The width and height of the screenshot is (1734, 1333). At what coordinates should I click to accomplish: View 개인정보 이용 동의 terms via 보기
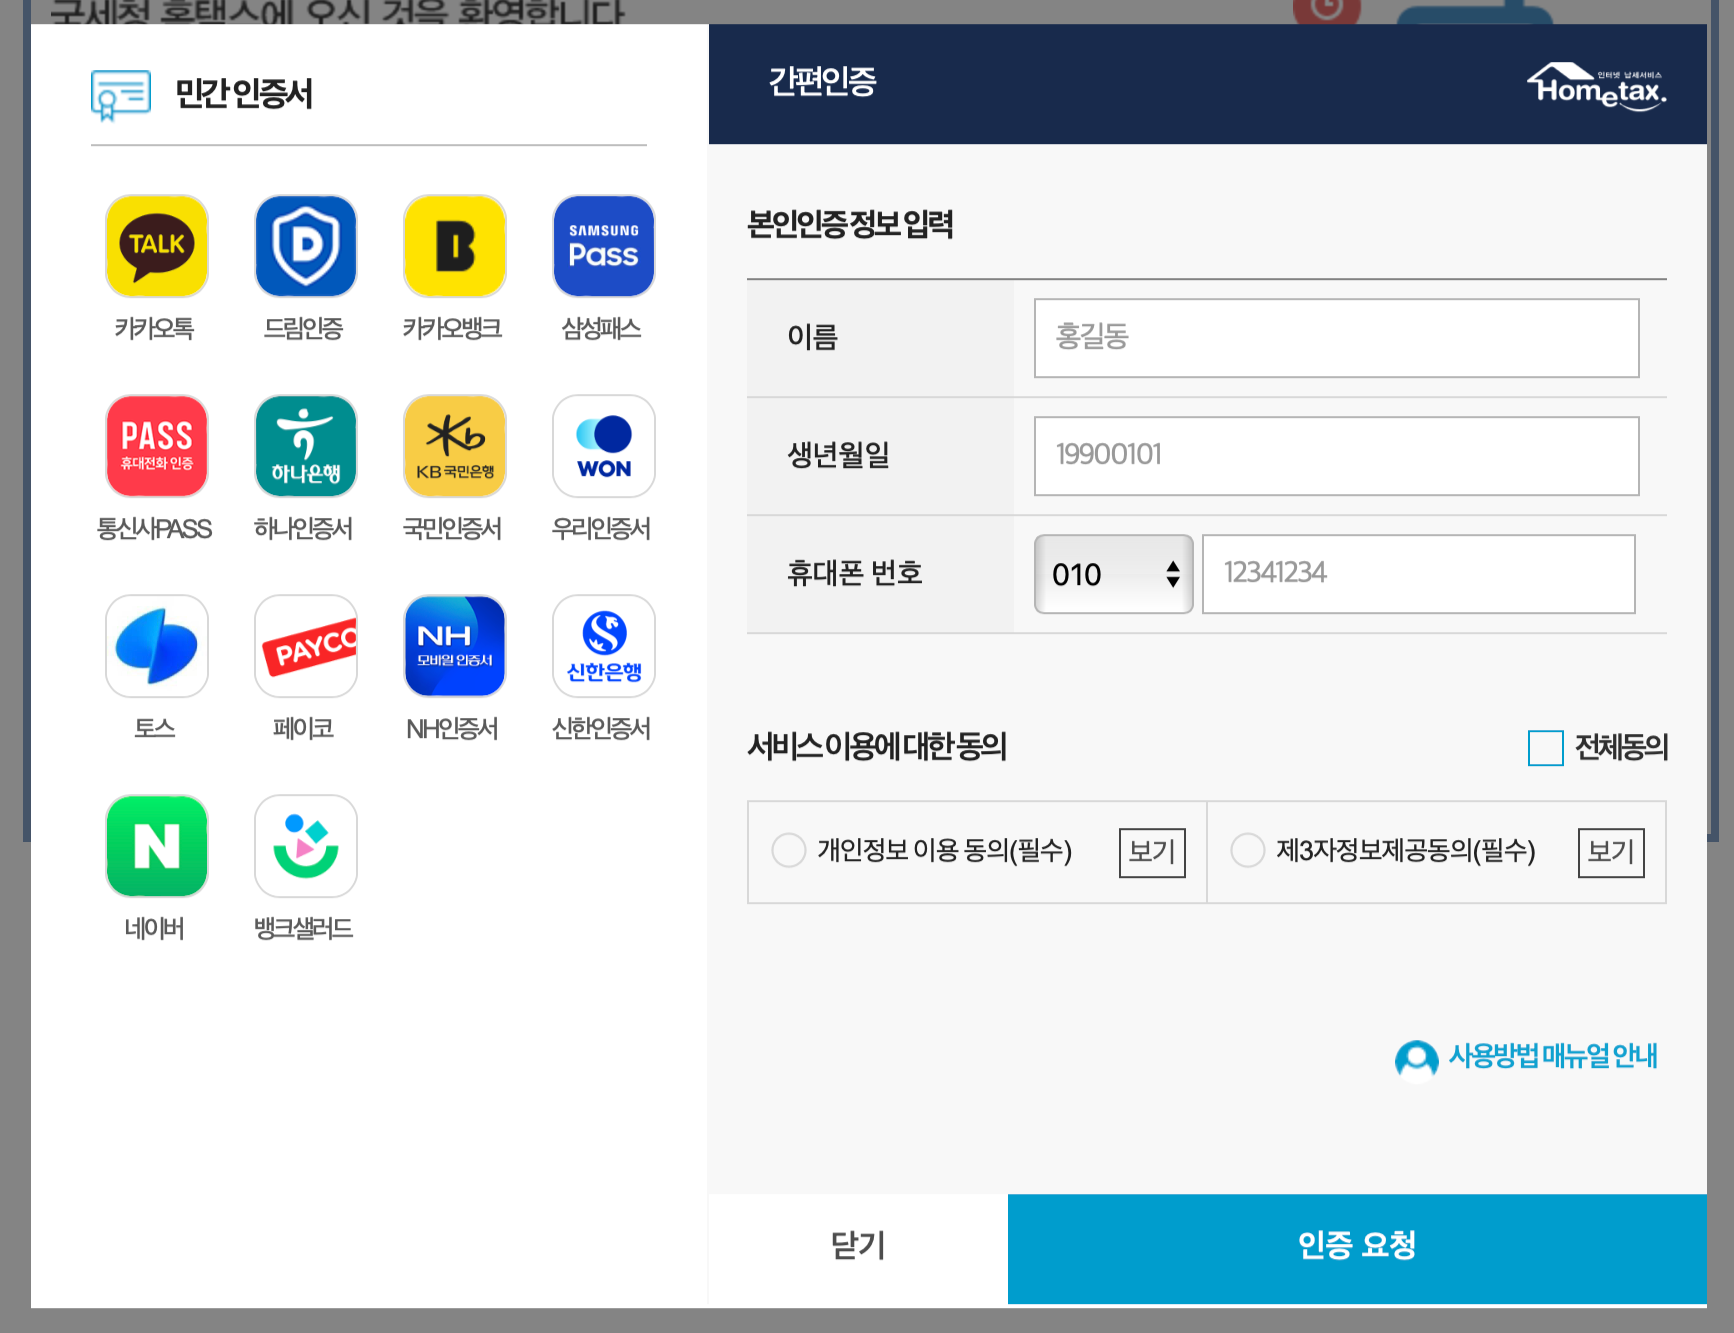1152,852
